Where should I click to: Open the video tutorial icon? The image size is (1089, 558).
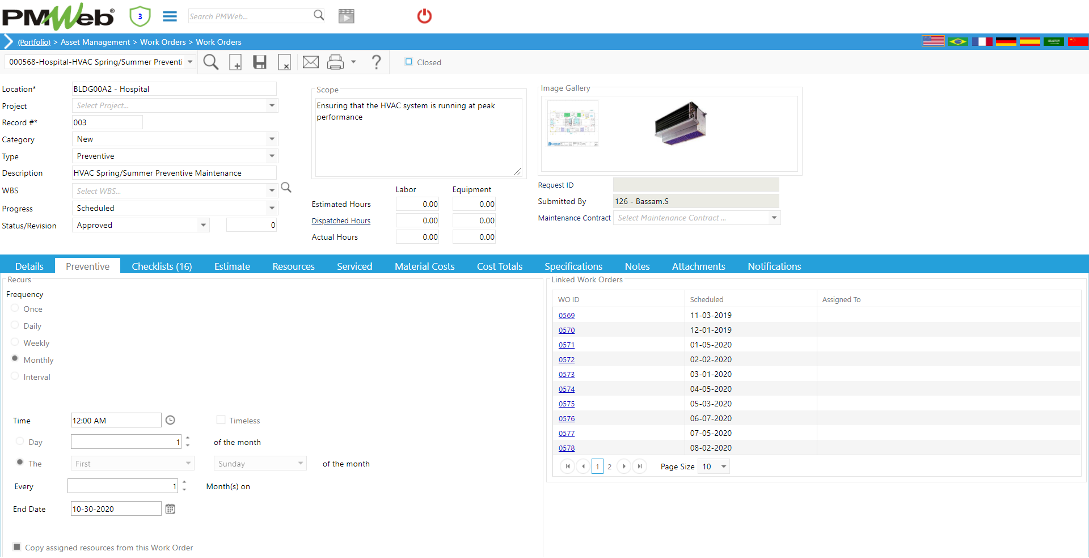pyautogui.click(x=346, y=16)
